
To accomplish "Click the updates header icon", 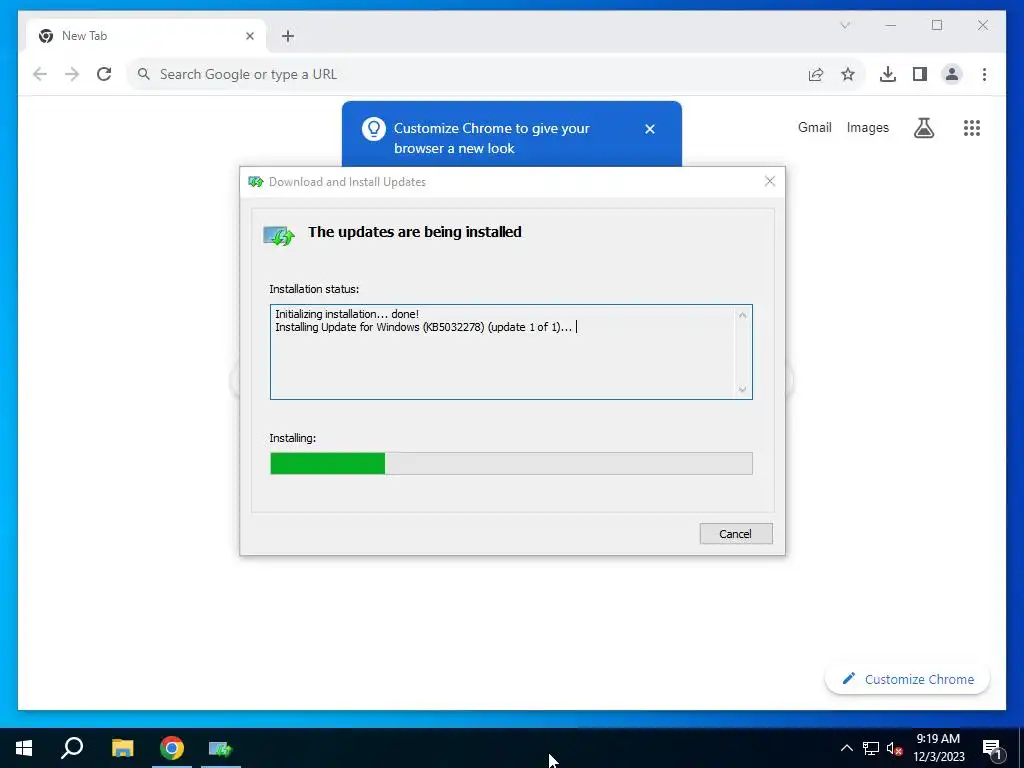I will point(279,235).
